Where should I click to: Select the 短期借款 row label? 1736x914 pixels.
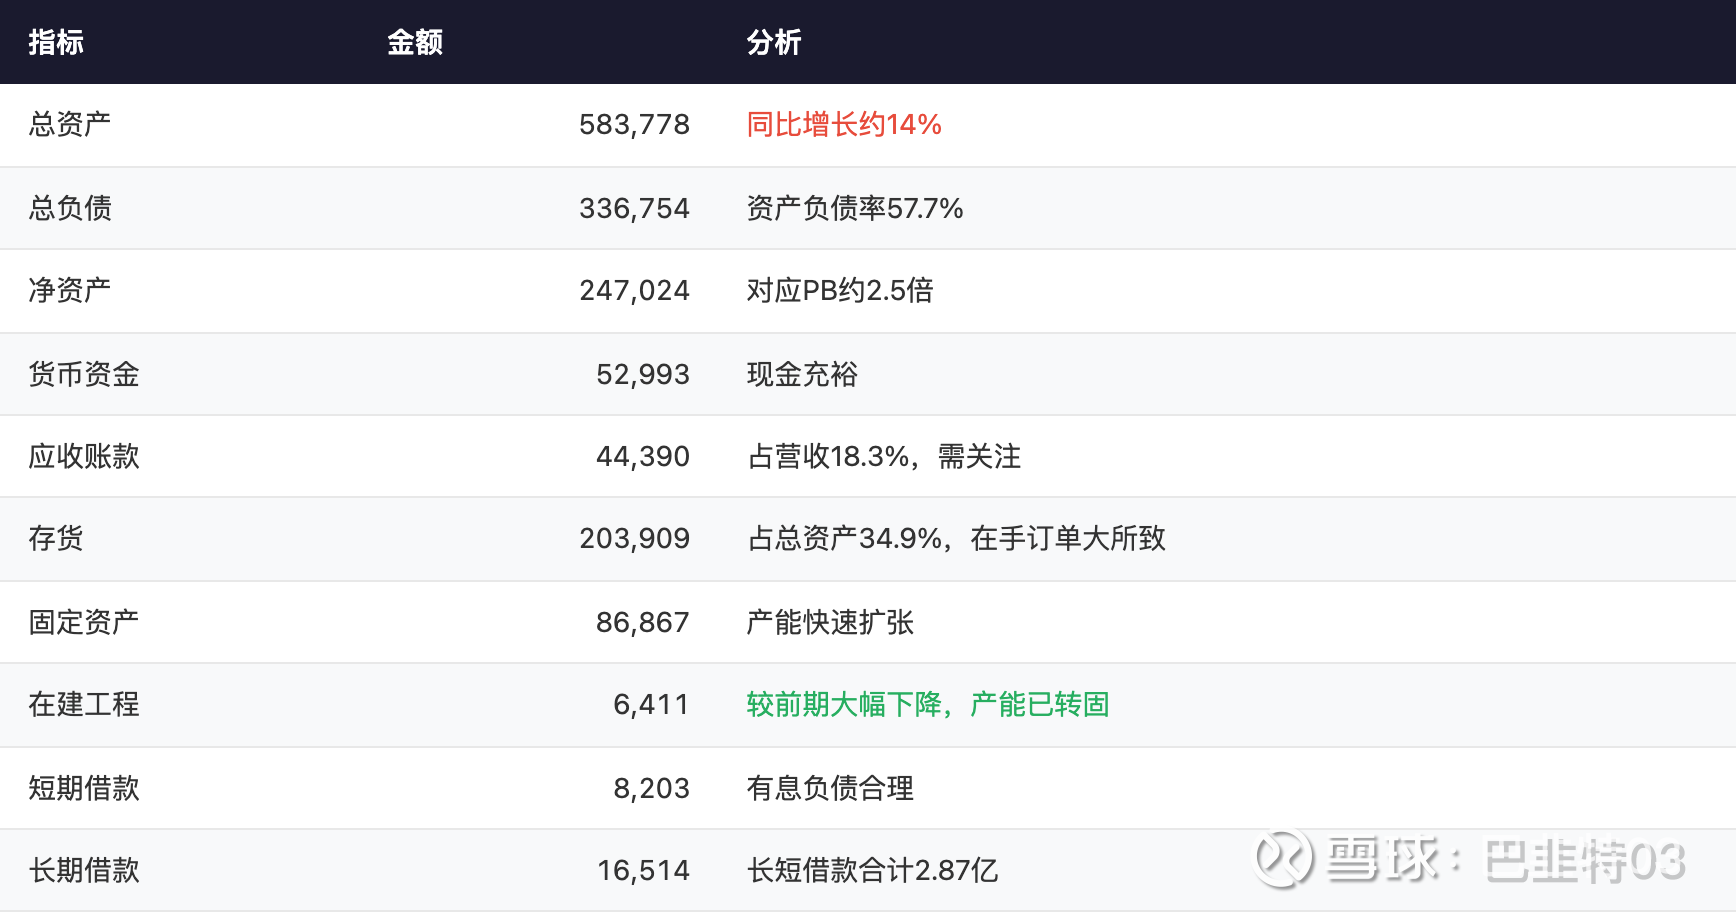(x=84, y=788)
